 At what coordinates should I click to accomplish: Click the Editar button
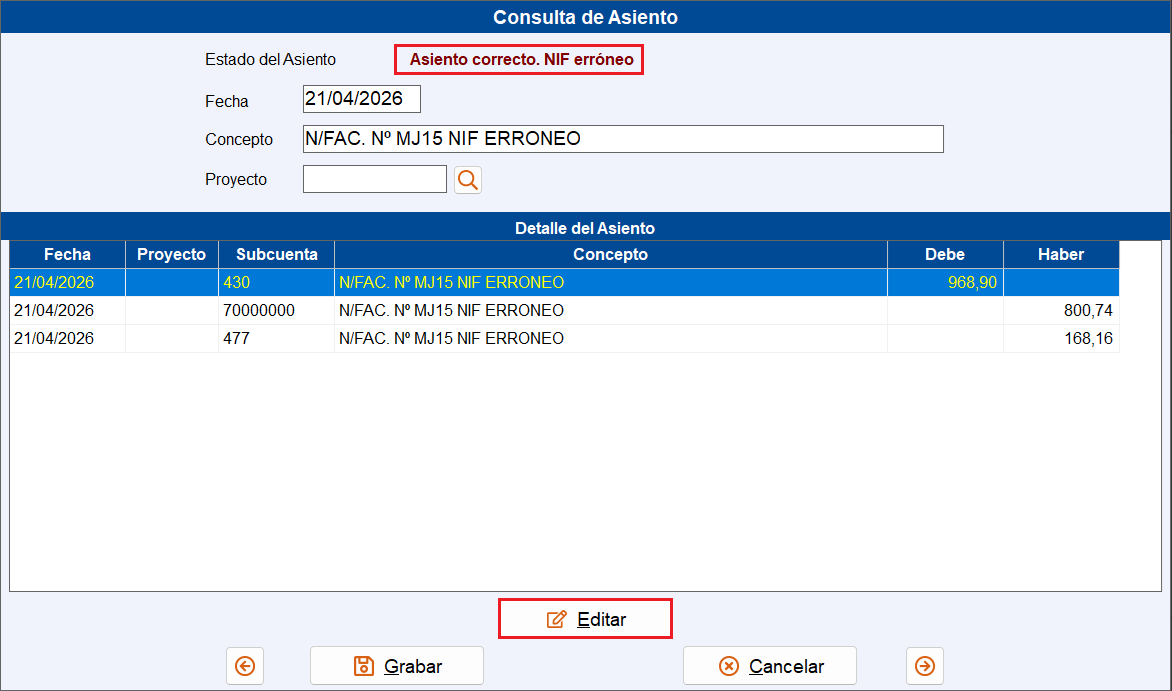point(585,619)
